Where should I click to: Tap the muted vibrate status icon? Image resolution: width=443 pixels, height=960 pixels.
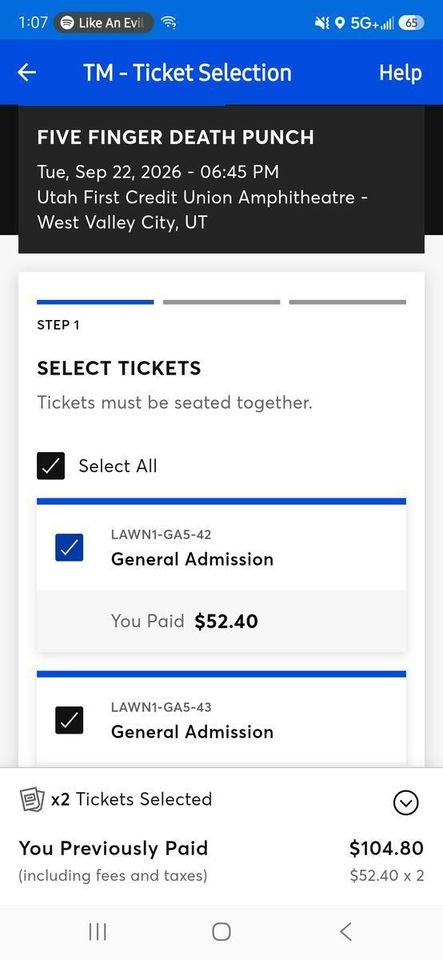pyautogui.click(x=322, y=23)
